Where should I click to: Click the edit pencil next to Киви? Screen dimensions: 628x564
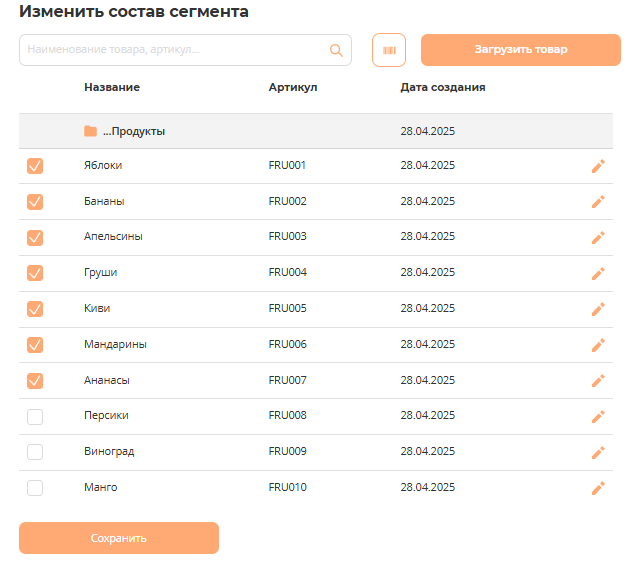[x=598, y=309]
